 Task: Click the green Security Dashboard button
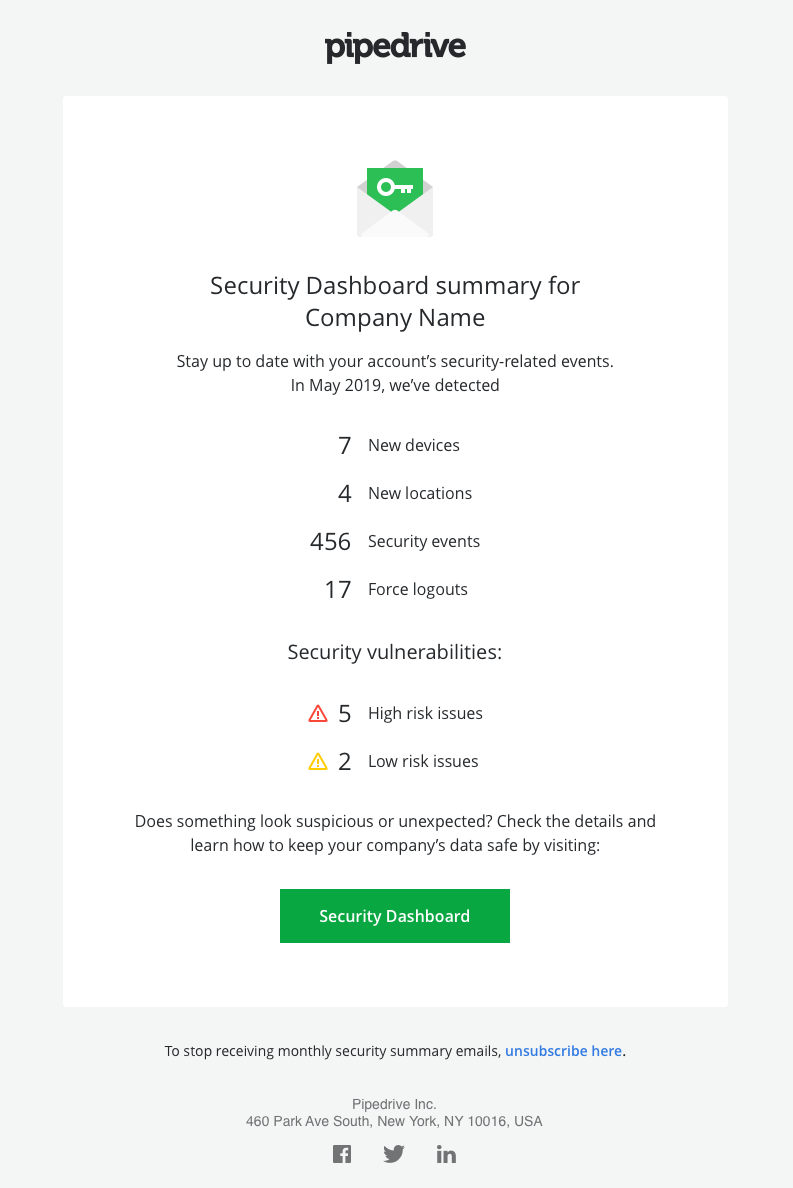click(x=395, y=916)
